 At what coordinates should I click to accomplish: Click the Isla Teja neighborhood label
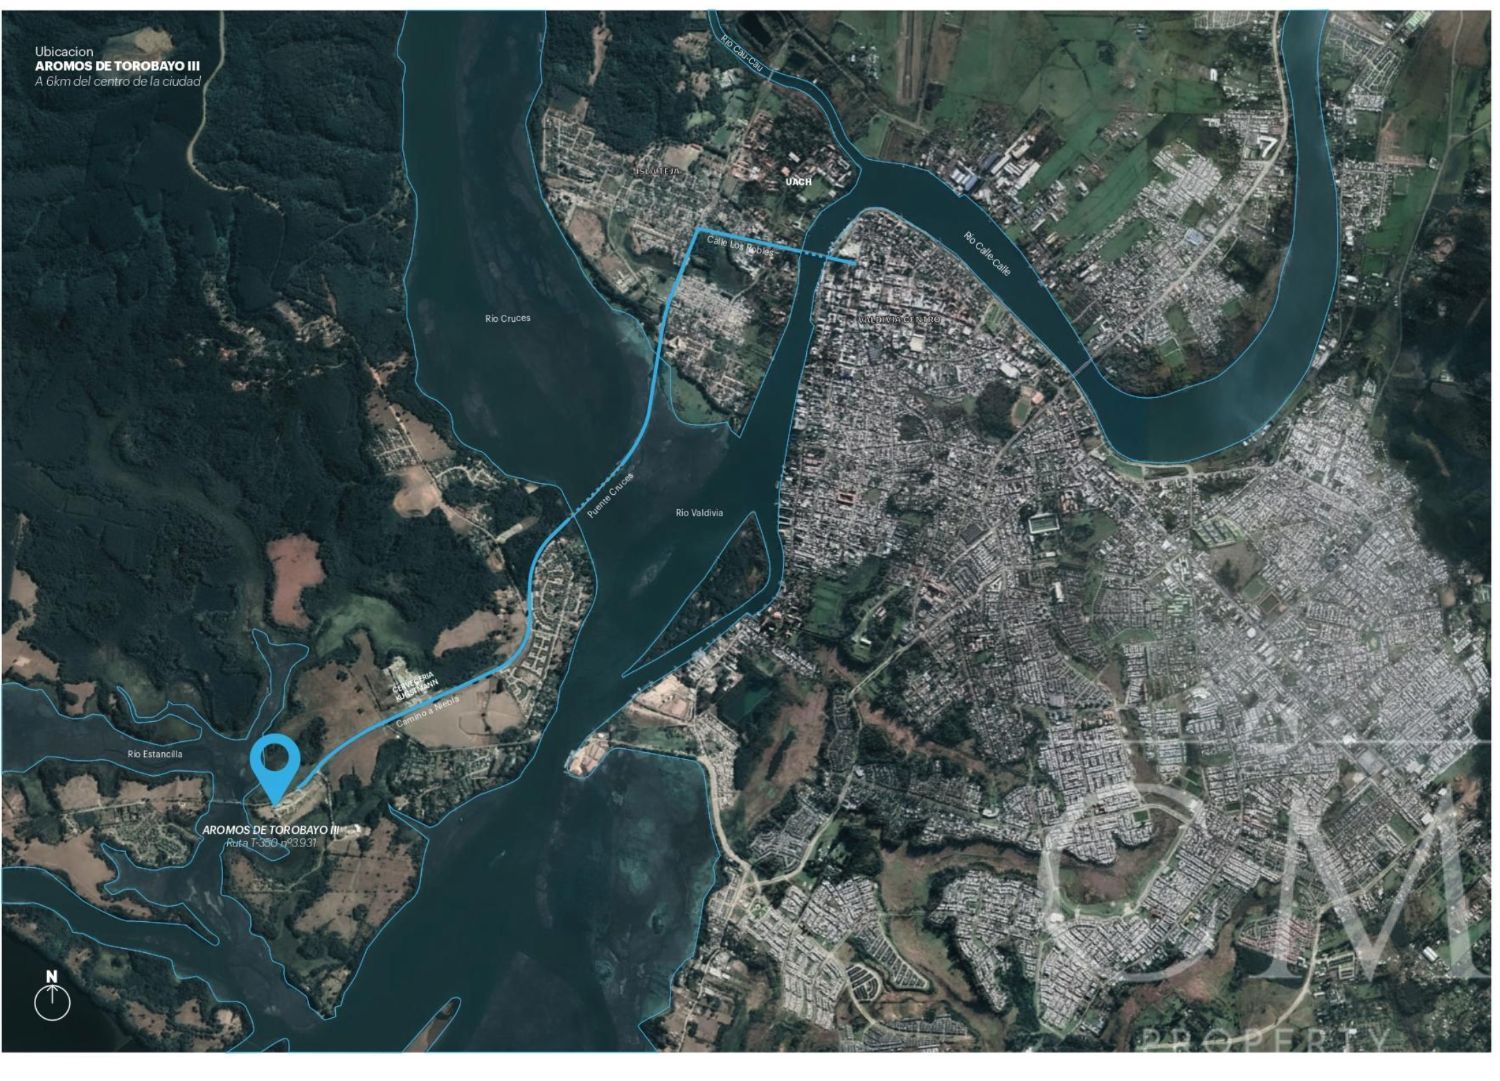pos(658,172)
